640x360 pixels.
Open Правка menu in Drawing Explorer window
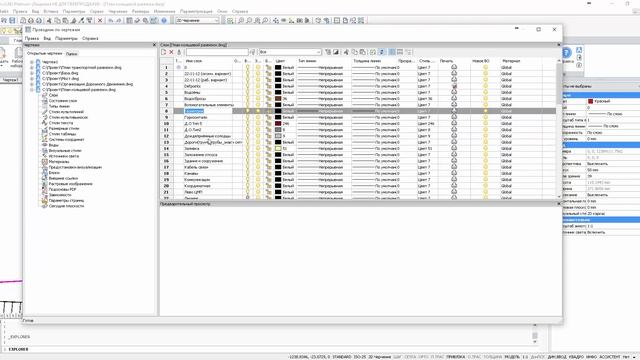pyautogui.click(x=32, y=38)
